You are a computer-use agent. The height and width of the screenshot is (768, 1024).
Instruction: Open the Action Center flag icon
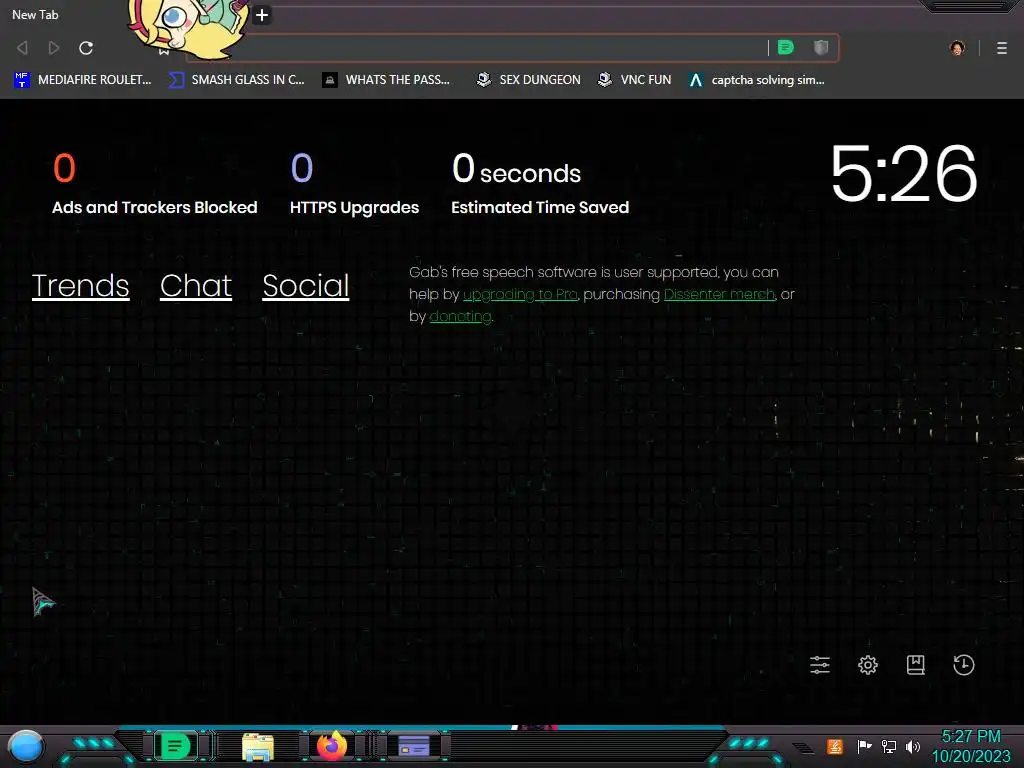pos(864,746)
